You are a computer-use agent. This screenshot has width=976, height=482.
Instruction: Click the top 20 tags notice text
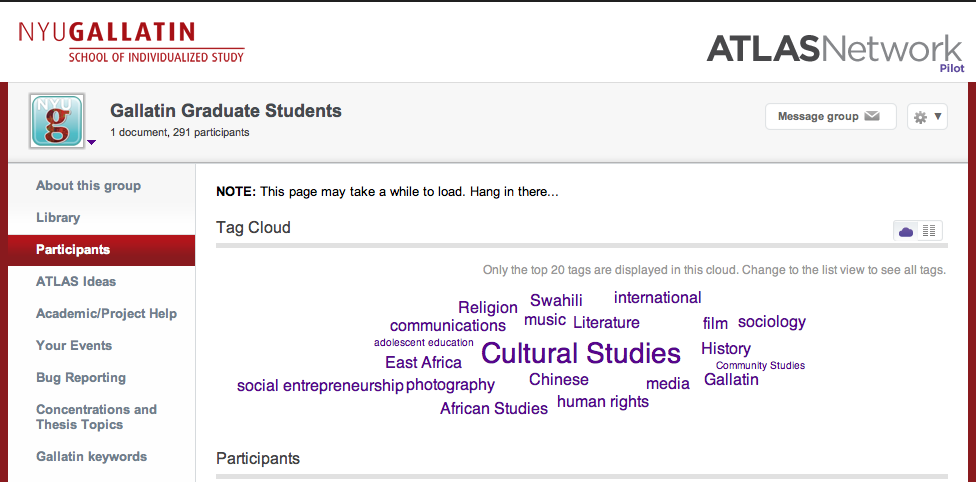(x=715, y=270)
